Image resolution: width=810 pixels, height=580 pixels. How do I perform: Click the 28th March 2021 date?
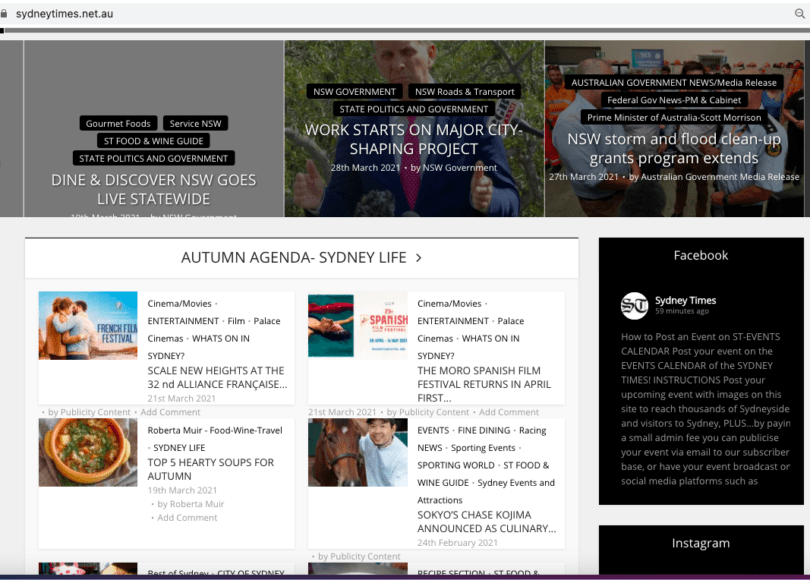pos(365,167)
